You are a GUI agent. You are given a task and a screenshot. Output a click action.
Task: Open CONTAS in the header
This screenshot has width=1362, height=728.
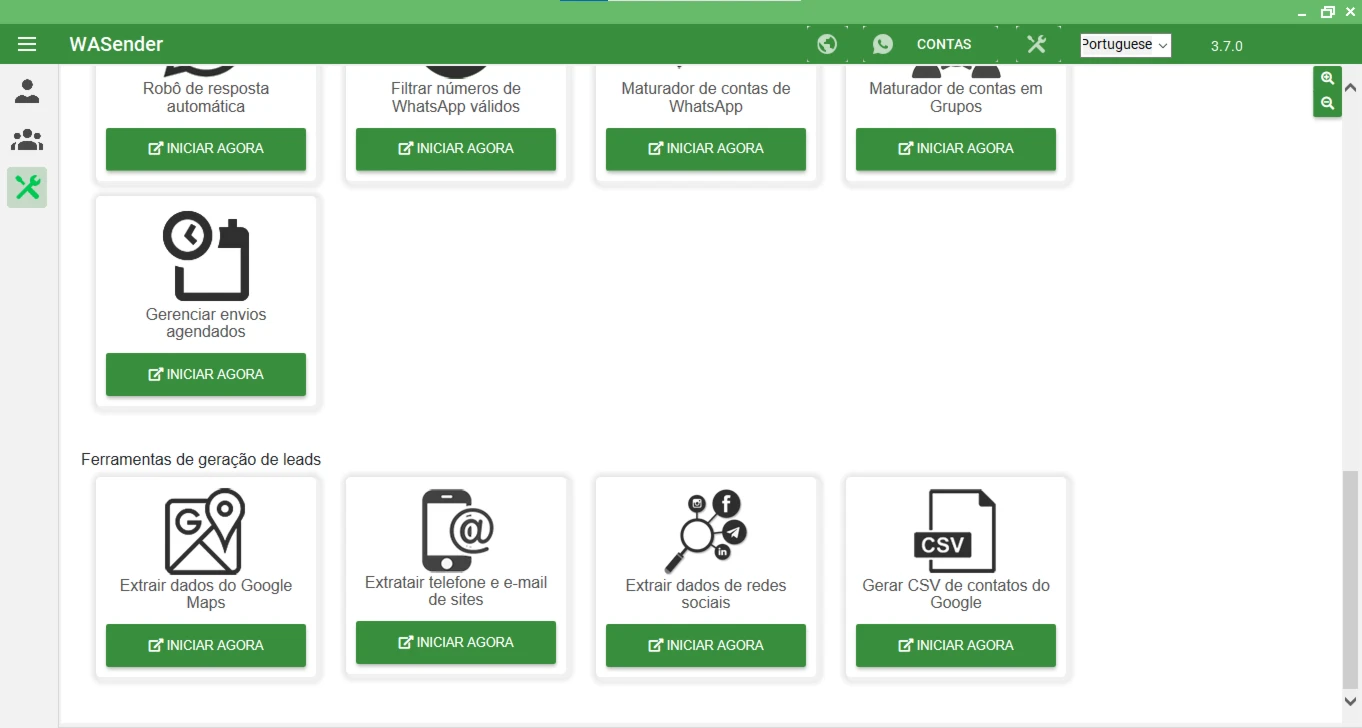click(944, 44)
